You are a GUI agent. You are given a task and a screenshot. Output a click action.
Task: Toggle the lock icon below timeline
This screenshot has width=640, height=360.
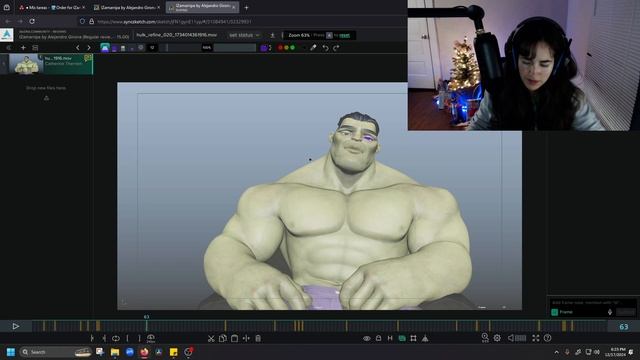pos(378,338)
